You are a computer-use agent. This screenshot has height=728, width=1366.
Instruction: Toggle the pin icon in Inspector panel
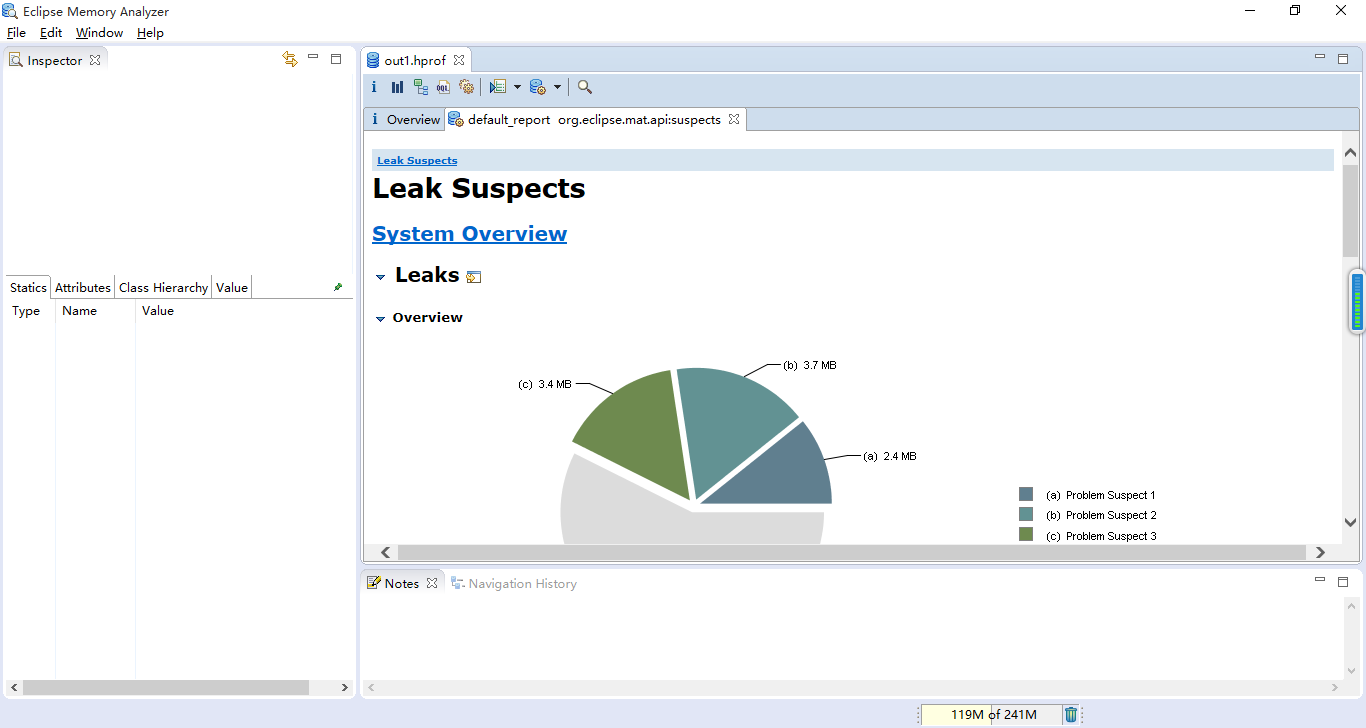[x=338, y=287]
